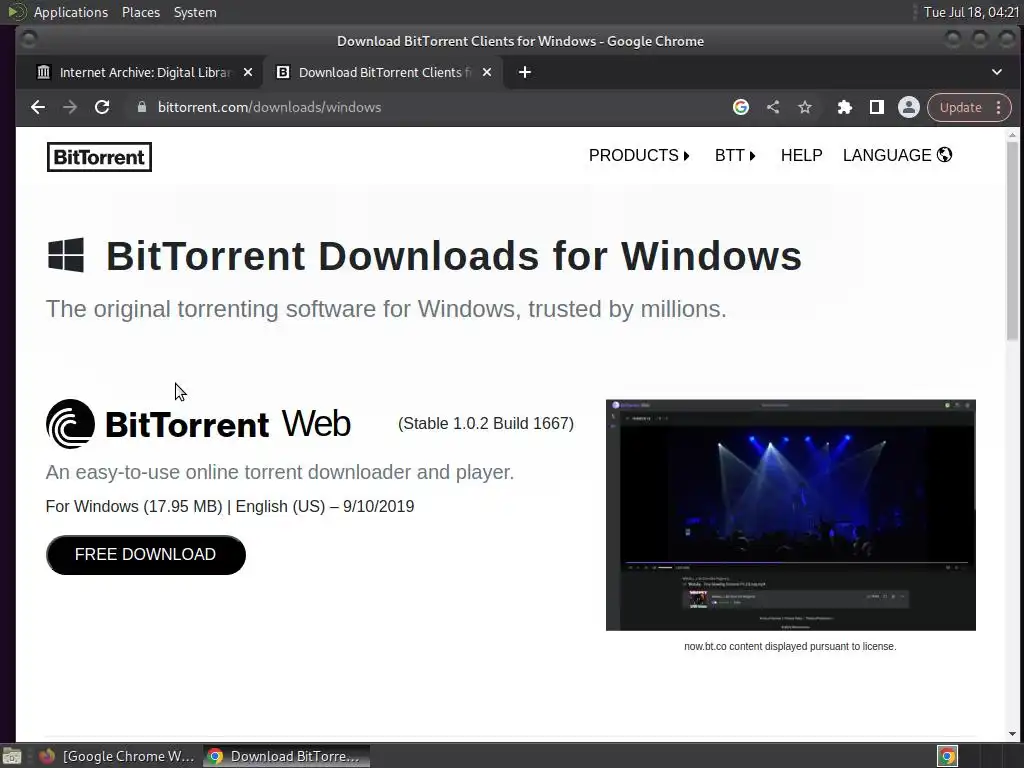Select Download BitTorre... taskbar window
1024x768 pixels.
click(x=286, y=756)
